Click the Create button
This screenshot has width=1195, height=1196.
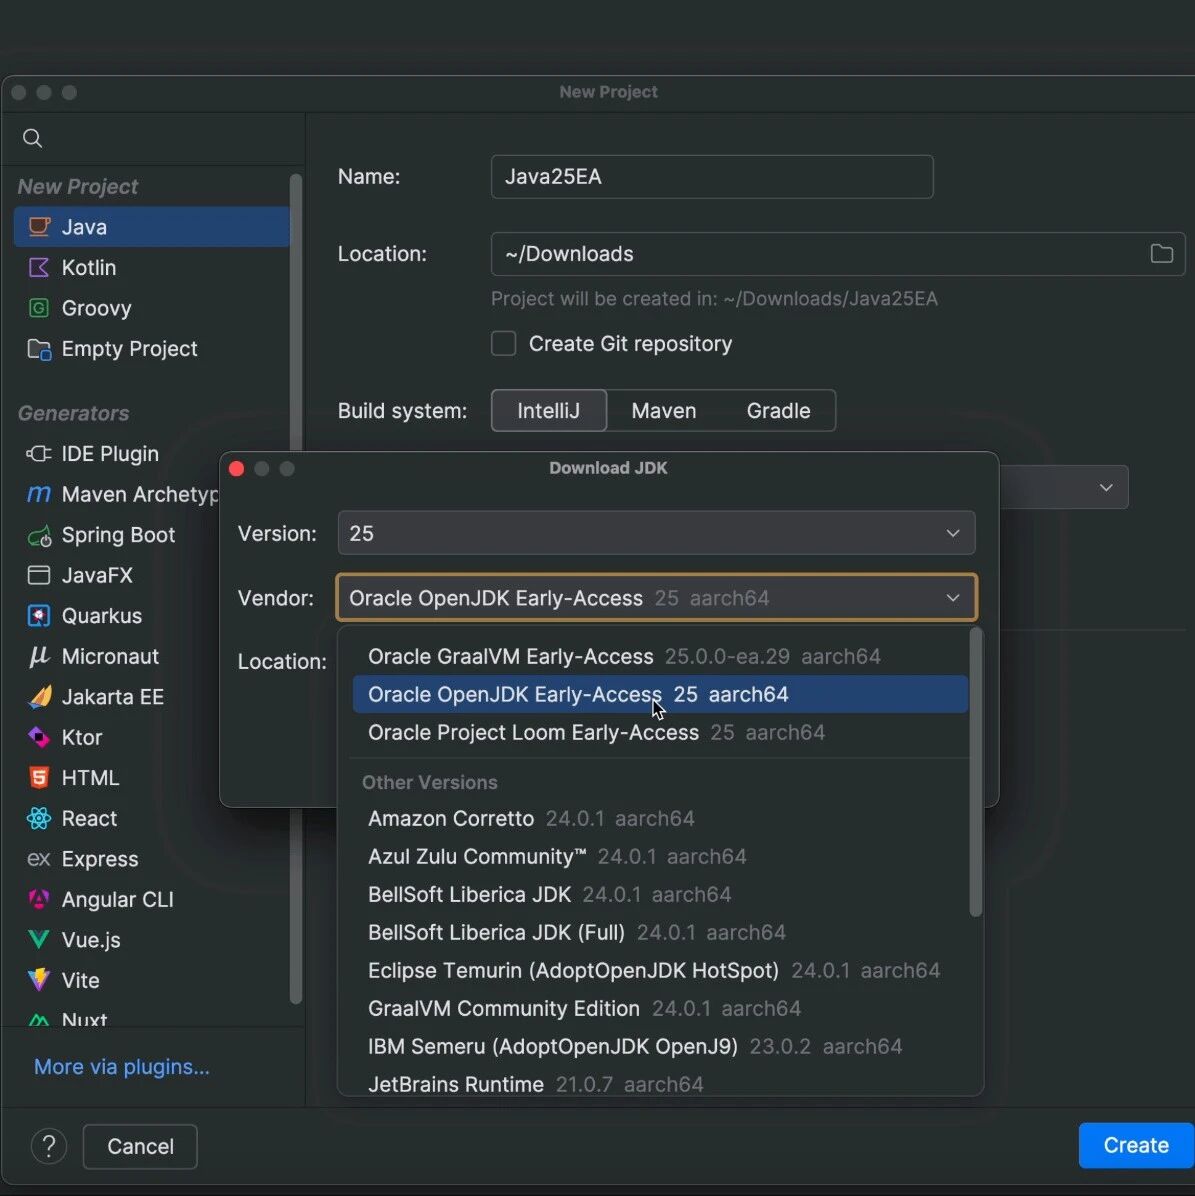tap(1136, 1146)
